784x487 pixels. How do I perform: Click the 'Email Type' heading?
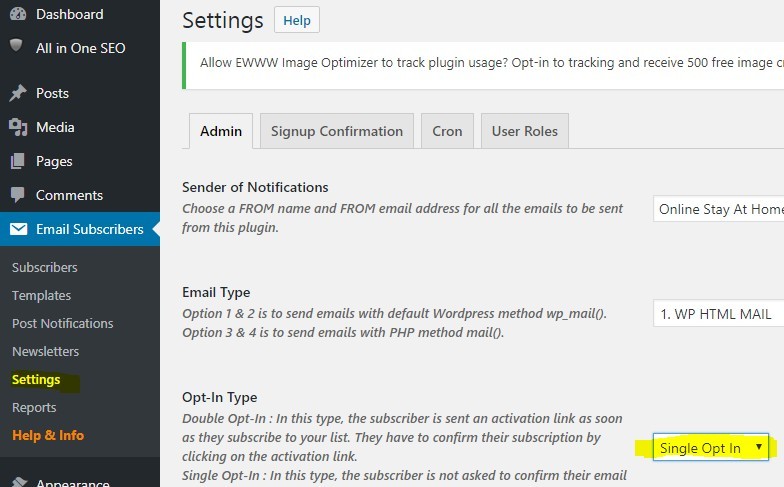[x=216, y=292]
